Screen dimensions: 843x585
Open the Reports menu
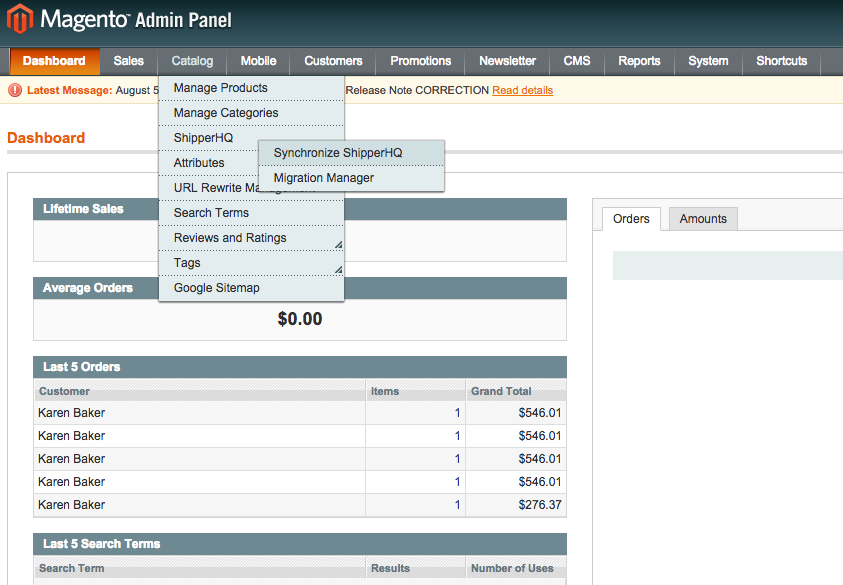pos(639,61)
